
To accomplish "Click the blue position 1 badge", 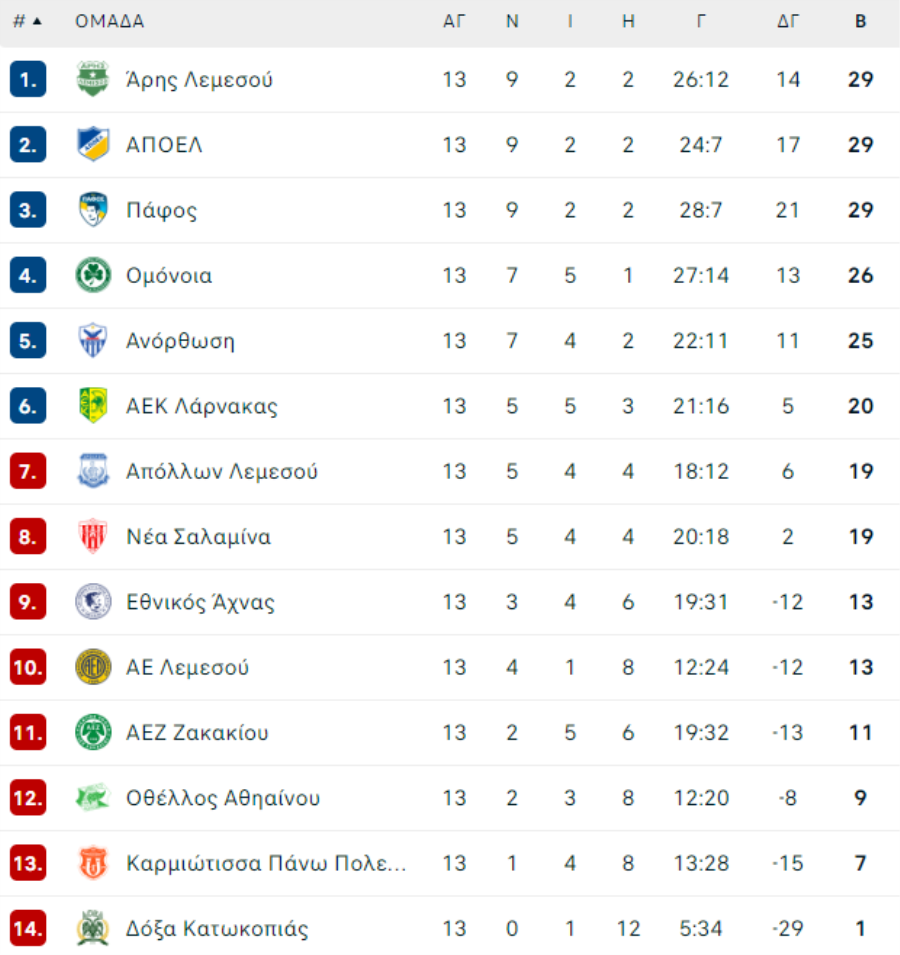I will [28, 79].
